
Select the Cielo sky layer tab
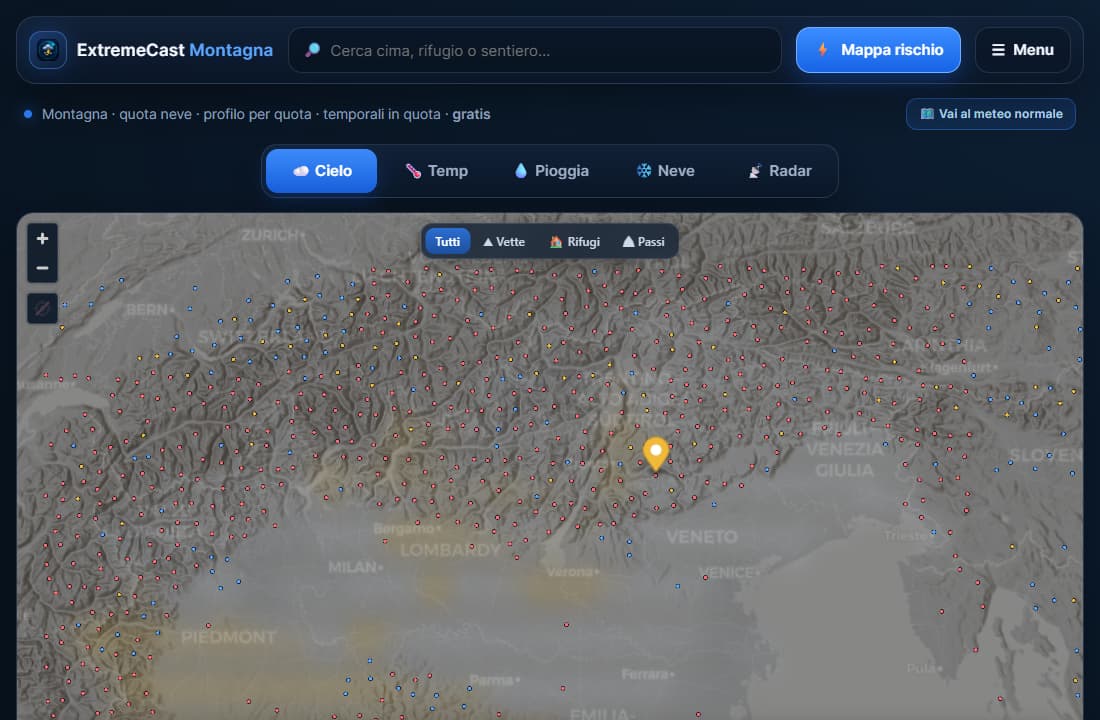321,171
